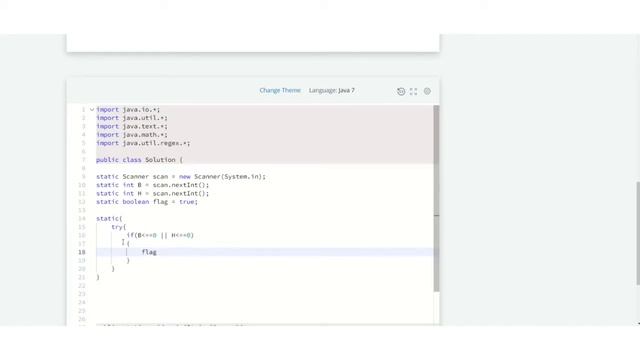Click the 'static{' line 14
Screen dimensions: 640x360
click(109, 219)
